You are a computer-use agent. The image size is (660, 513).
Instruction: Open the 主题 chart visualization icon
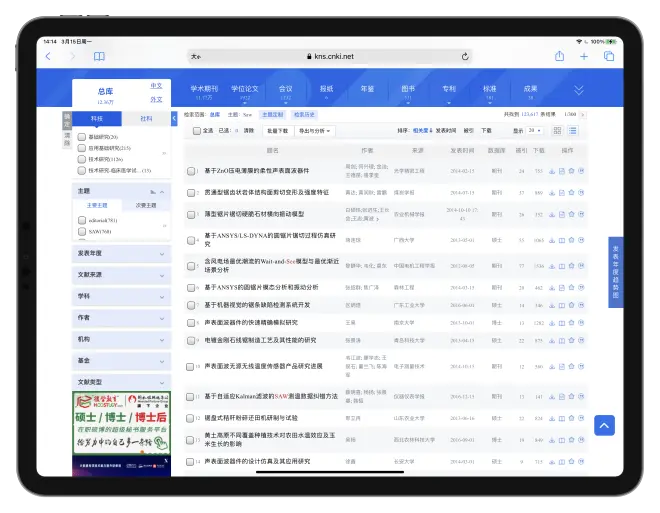pyautogui.click(x=152, y=192)
